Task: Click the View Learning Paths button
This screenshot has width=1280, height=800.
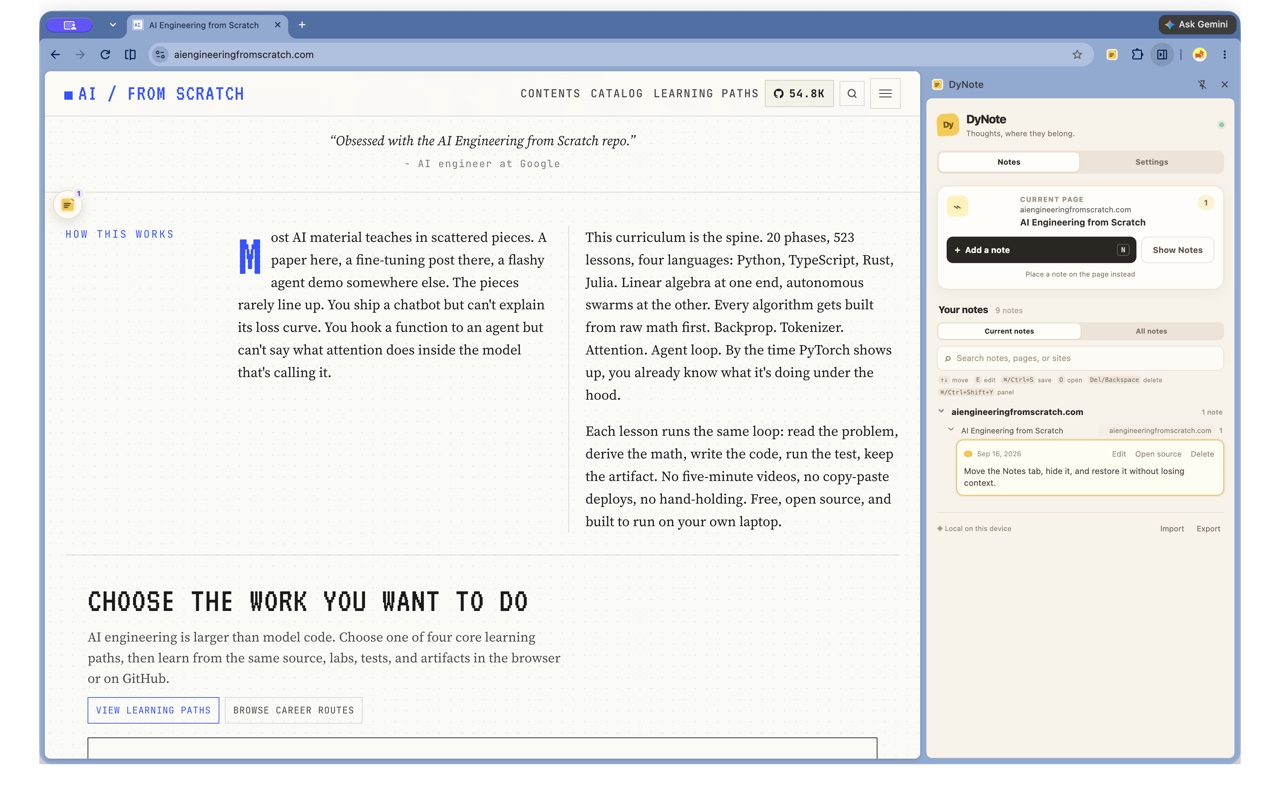Action: (x=153, y=711)
